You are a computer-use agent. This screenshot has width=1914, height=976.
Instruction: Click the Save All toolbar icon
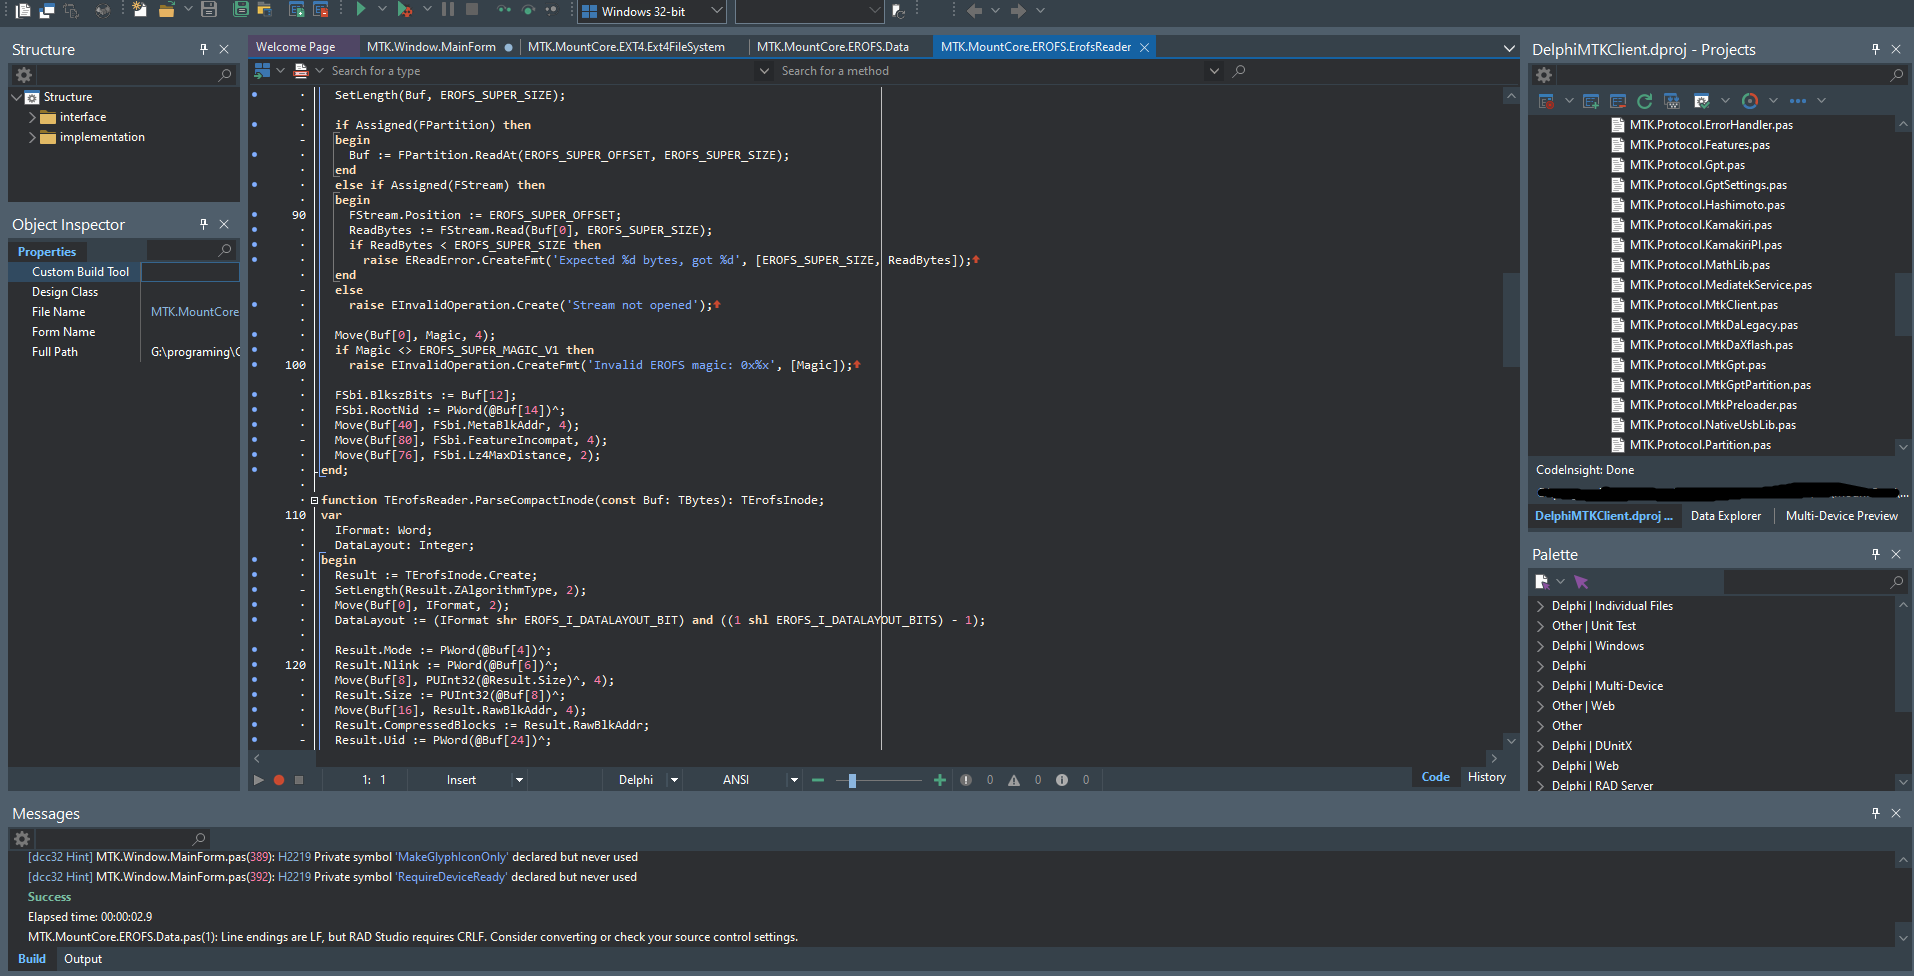[240, 10]
